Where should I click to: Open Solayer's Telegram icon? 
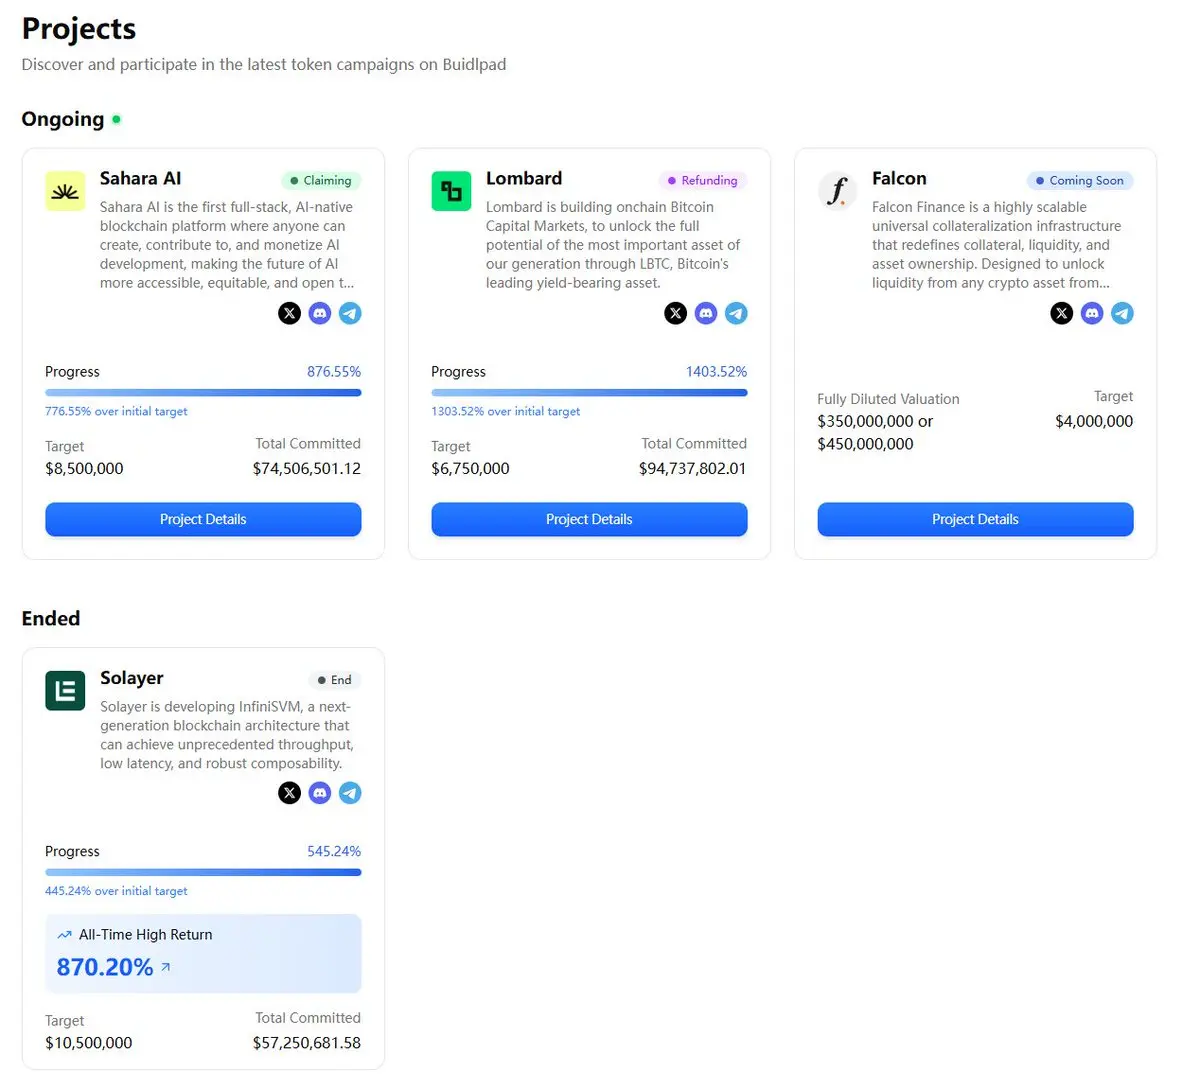tap(350, 793)
